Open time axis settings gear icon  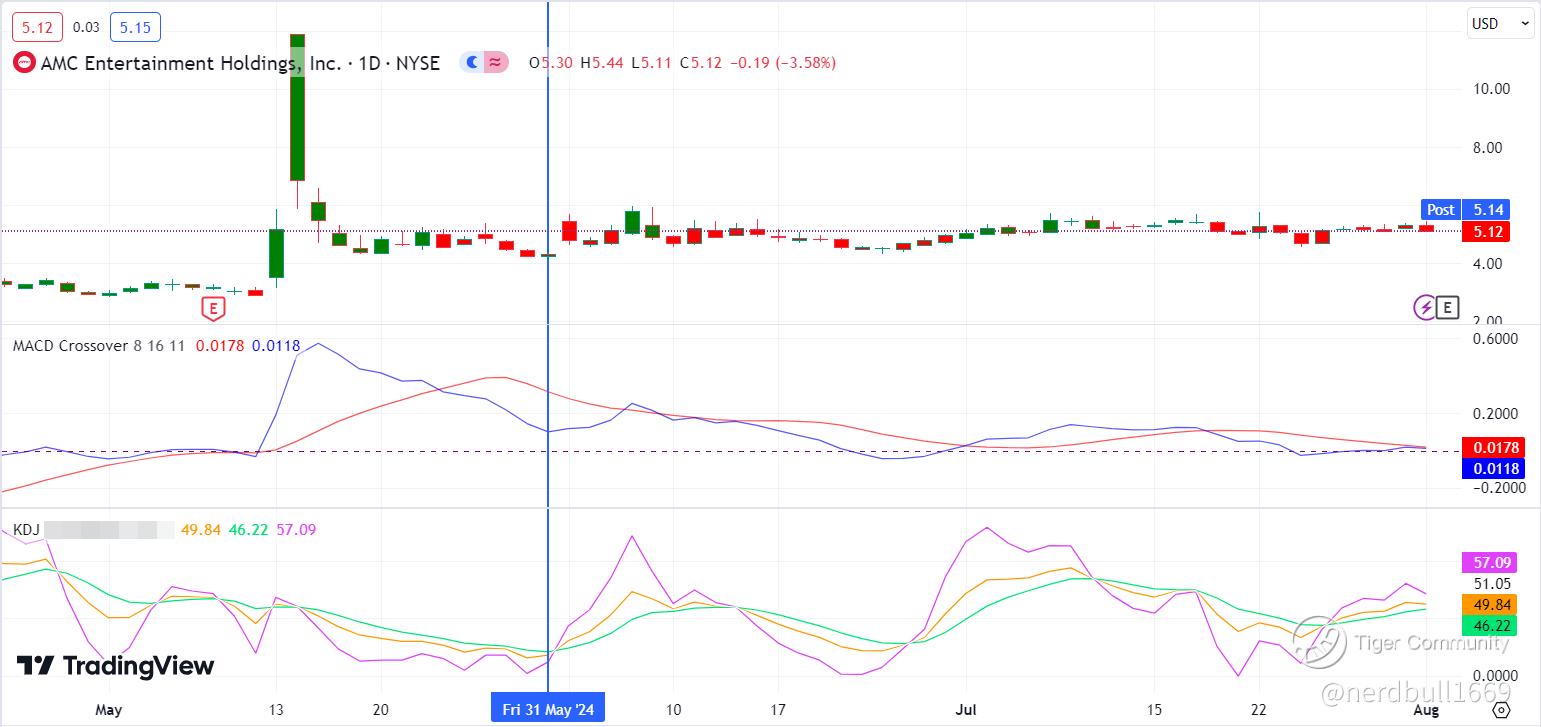[x=1500, y=709]
